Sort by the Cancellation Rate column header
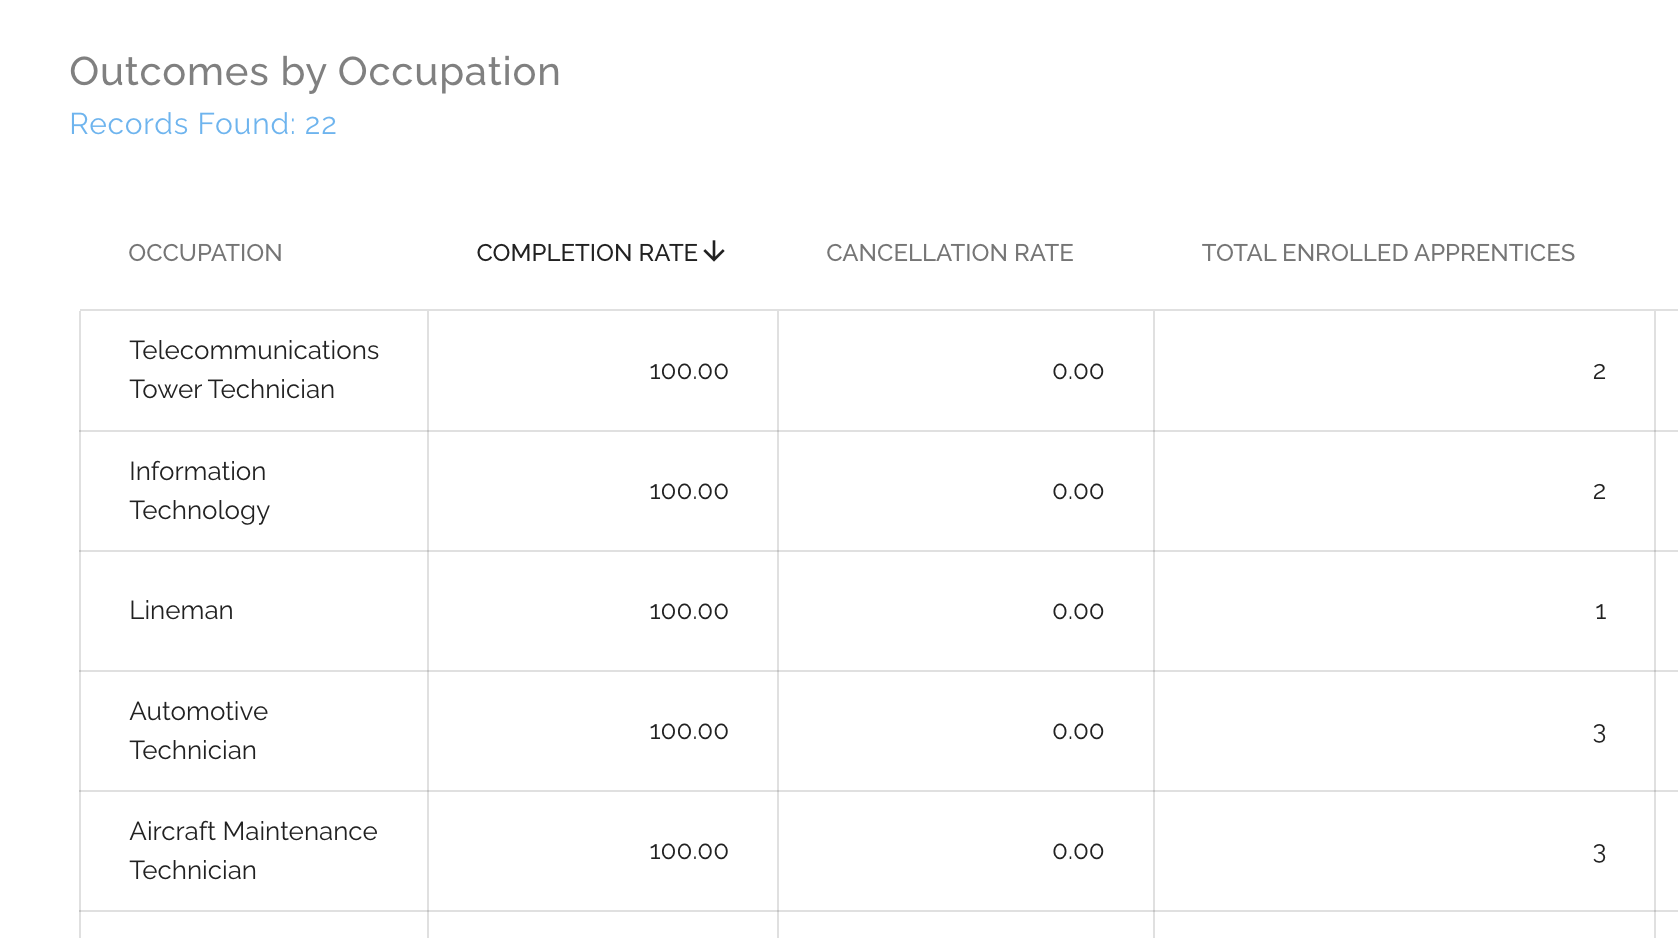1678x938 pixels. pyautogui.click(x=949, y=253)
